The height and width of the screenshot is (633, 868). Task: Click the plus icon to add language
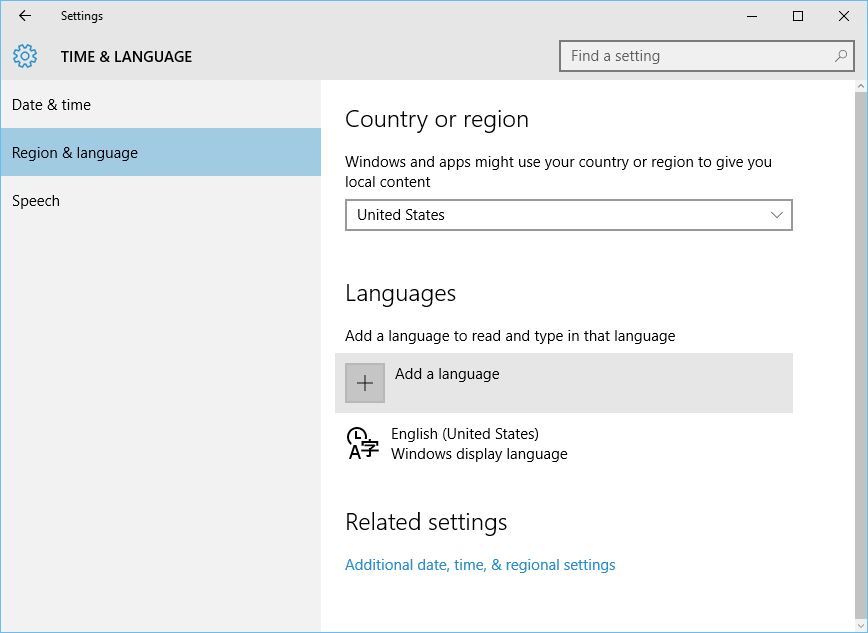click(365, 383)
